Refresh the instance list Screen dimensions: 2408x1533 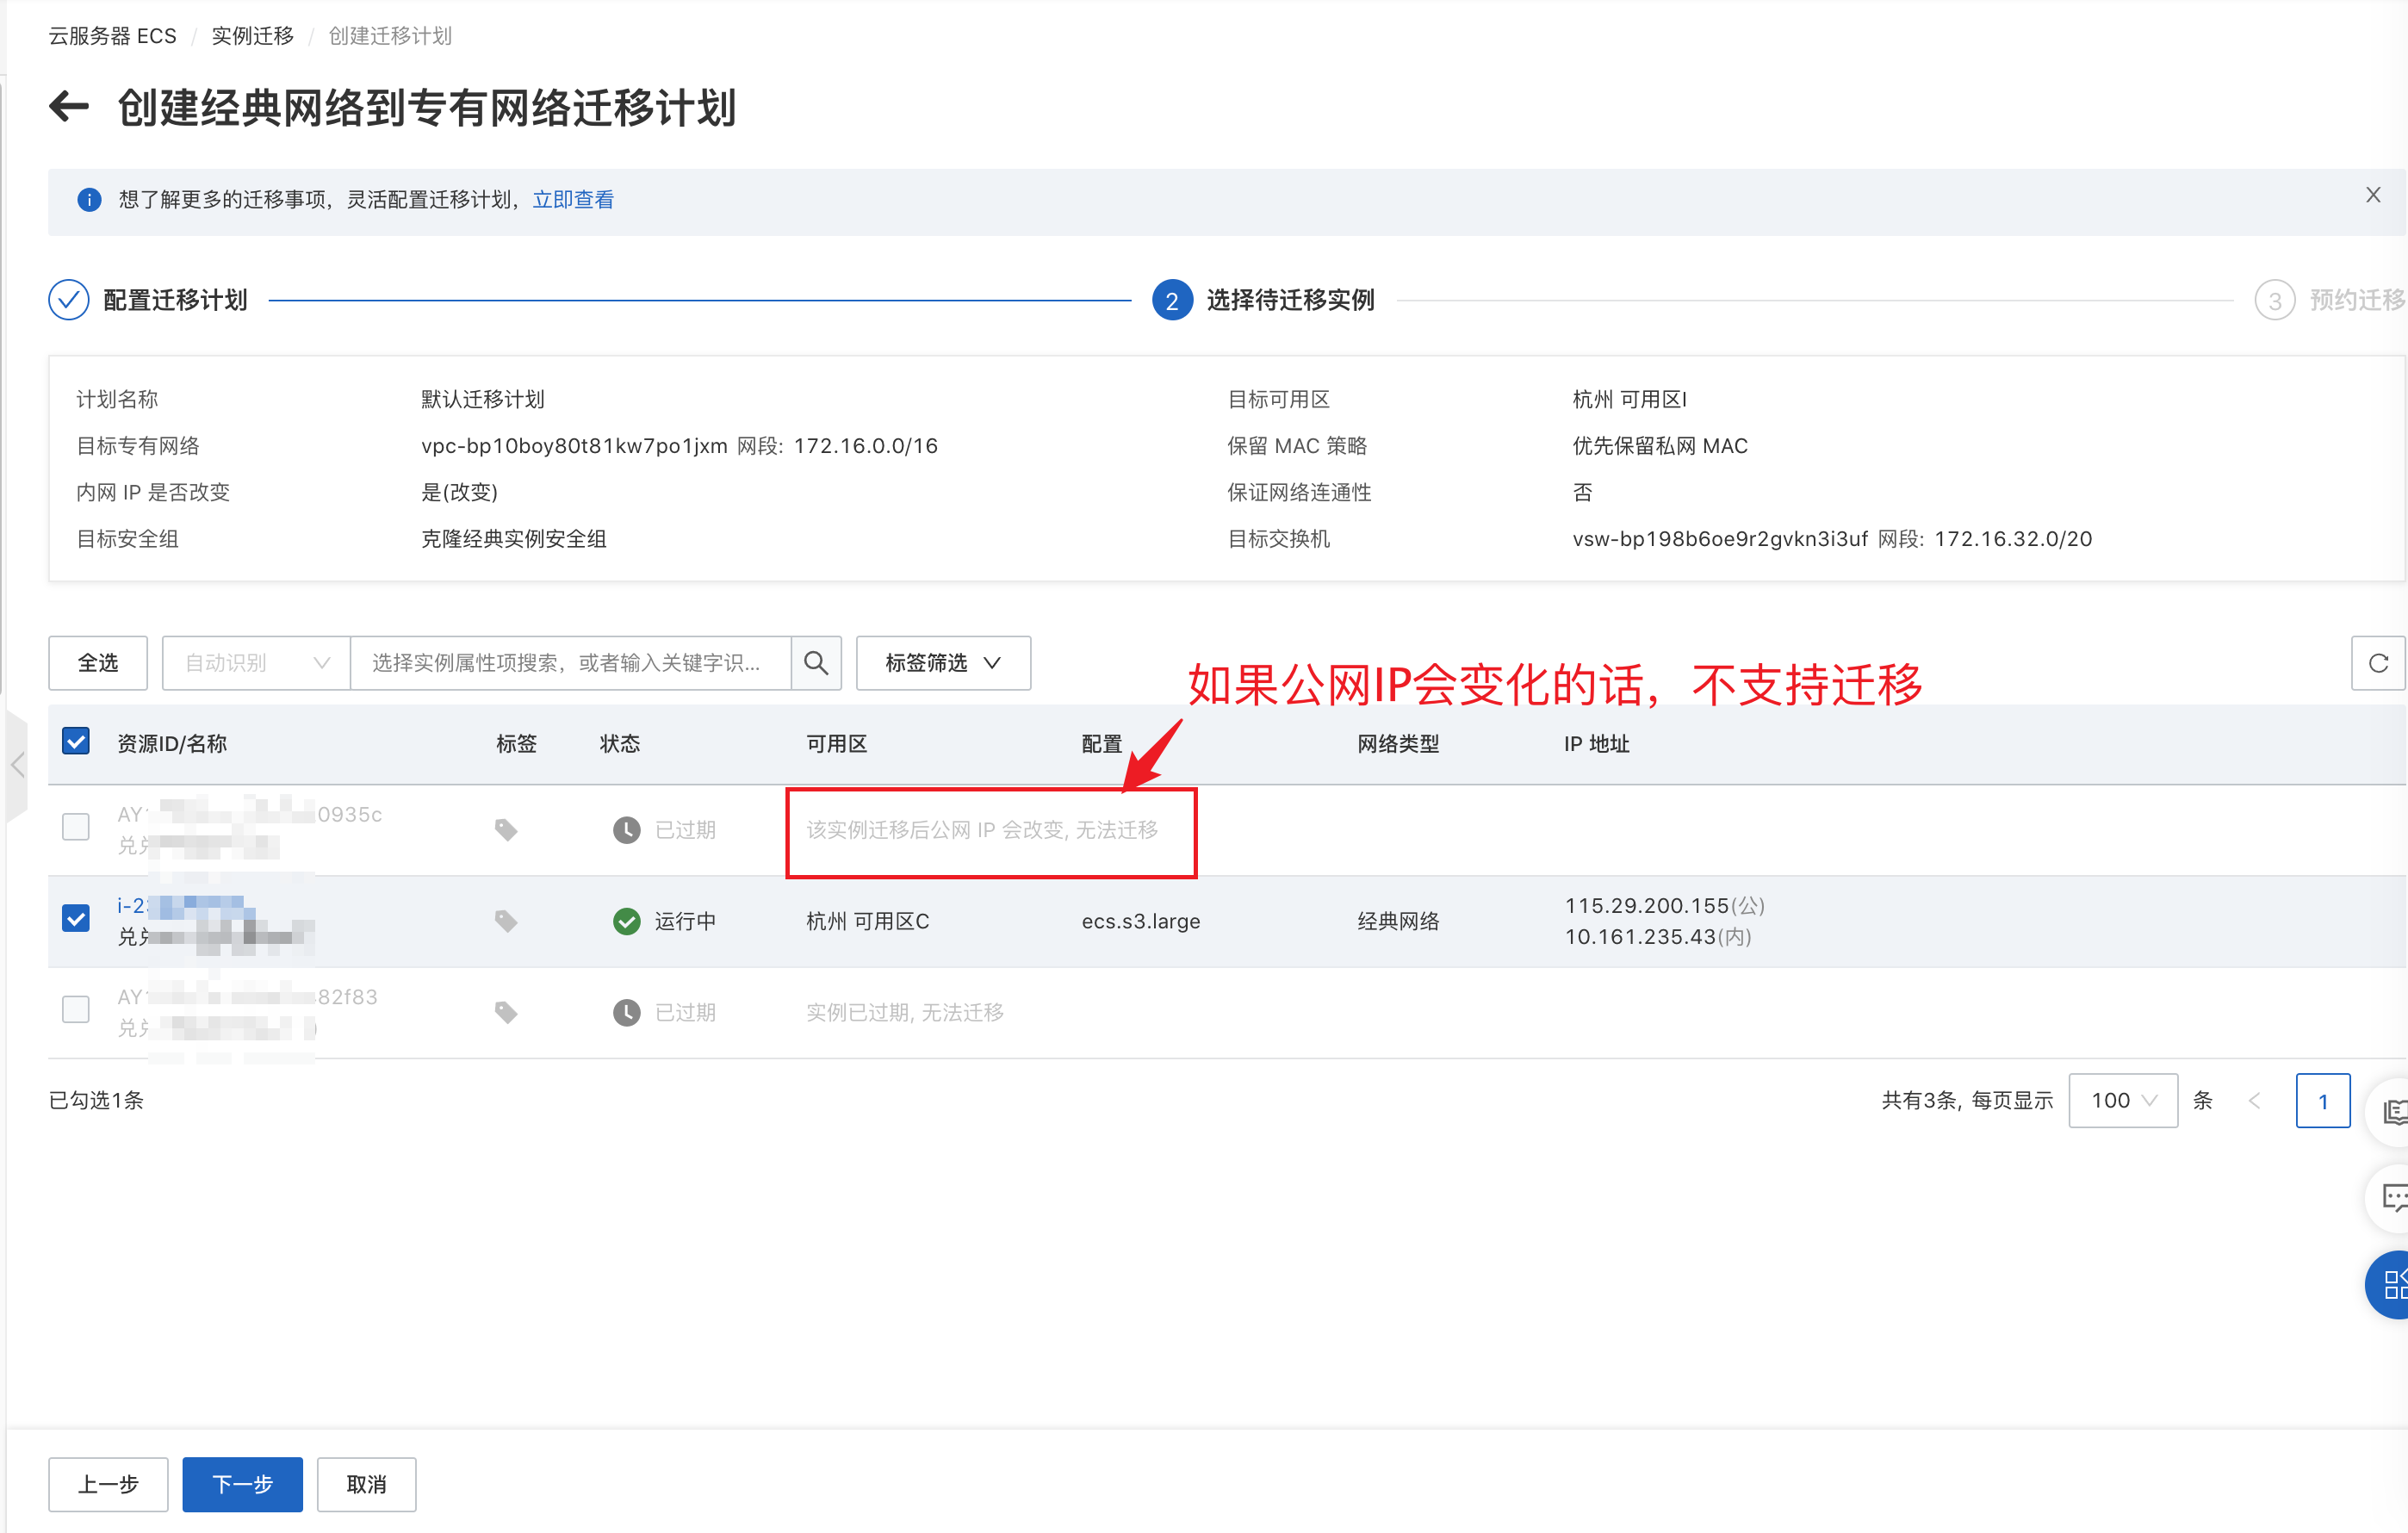pyautogui.click(x=2378, y=663)
